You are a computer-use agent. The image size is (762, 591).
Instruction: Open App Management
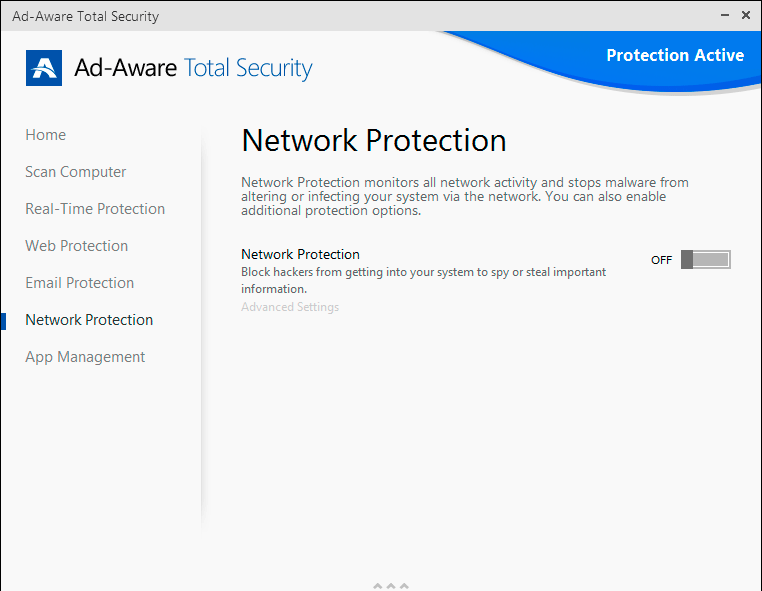coord(85,357)
